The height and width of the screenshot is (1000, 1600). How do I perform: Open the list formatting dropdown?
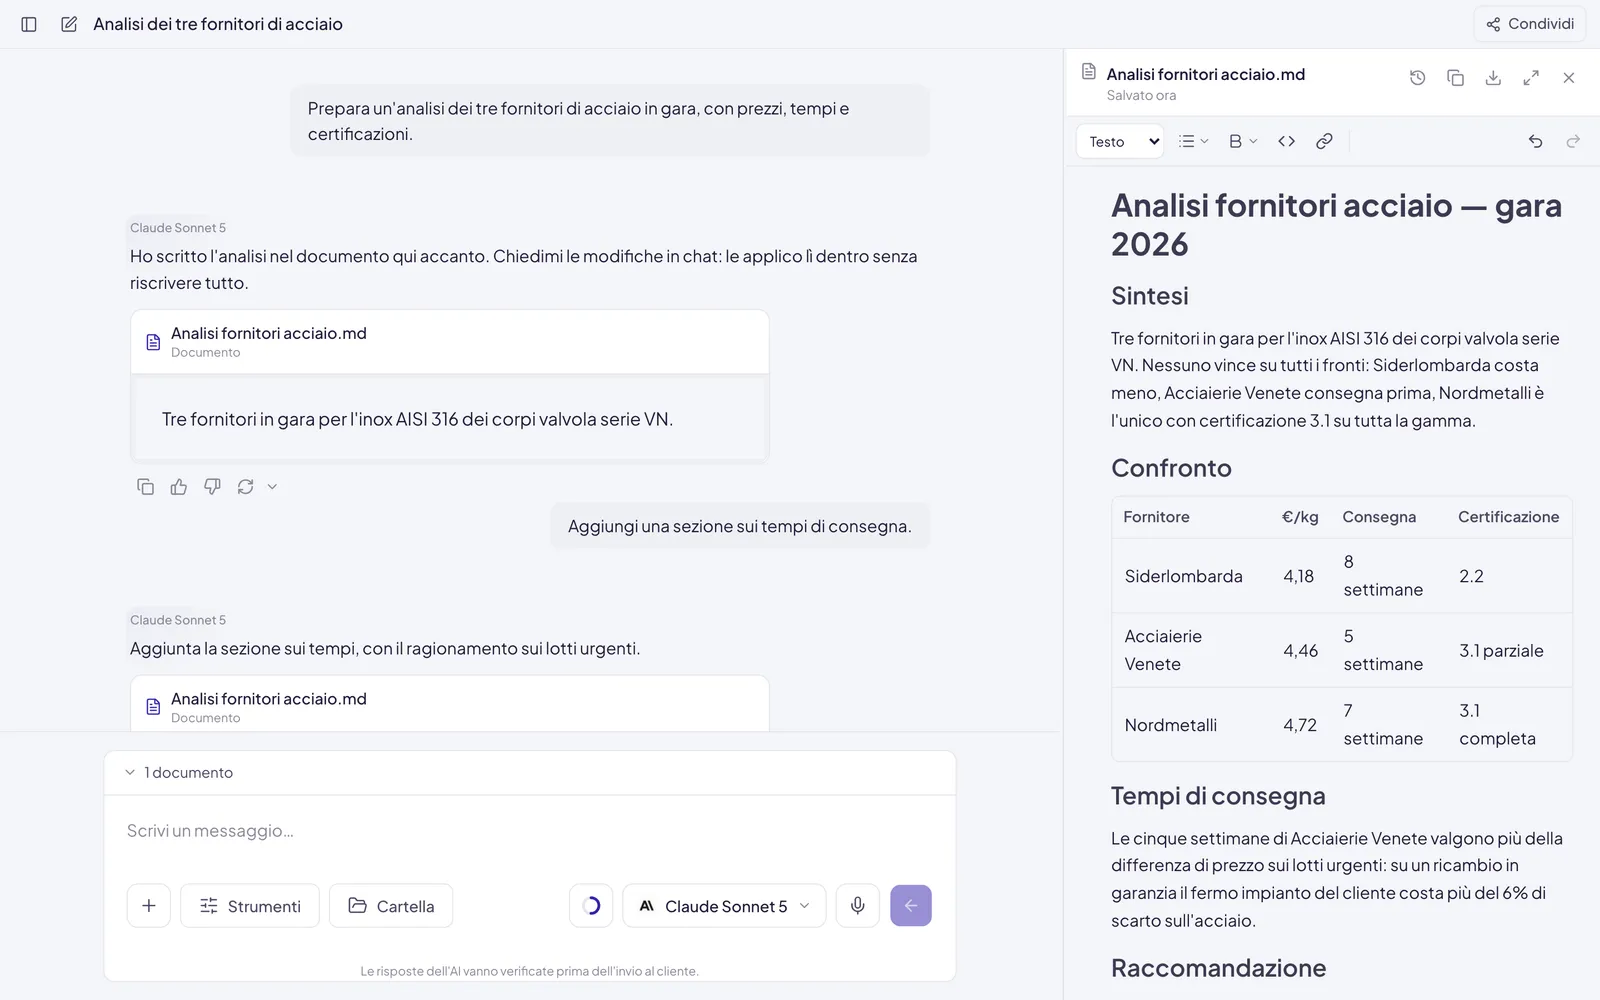(1193, 141)
